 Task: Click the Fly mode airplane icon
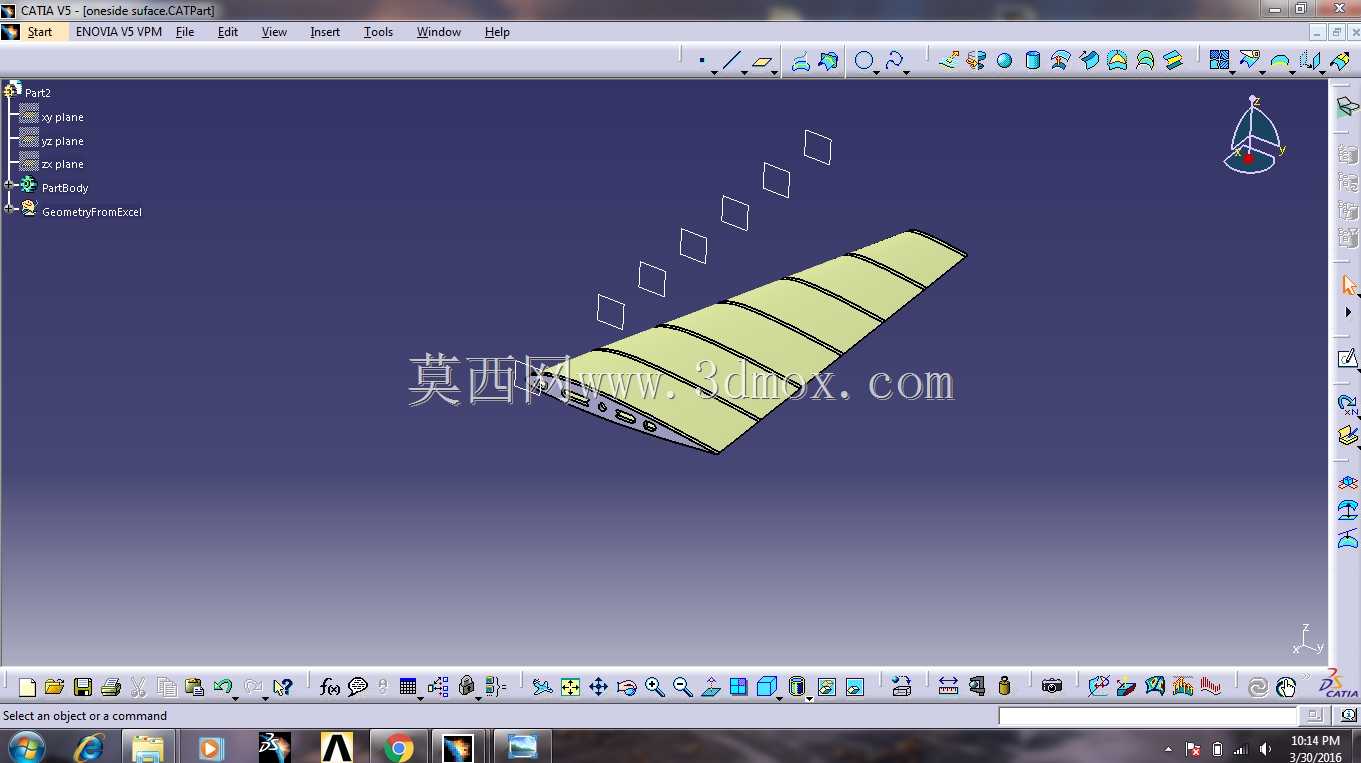click(542, 687)
